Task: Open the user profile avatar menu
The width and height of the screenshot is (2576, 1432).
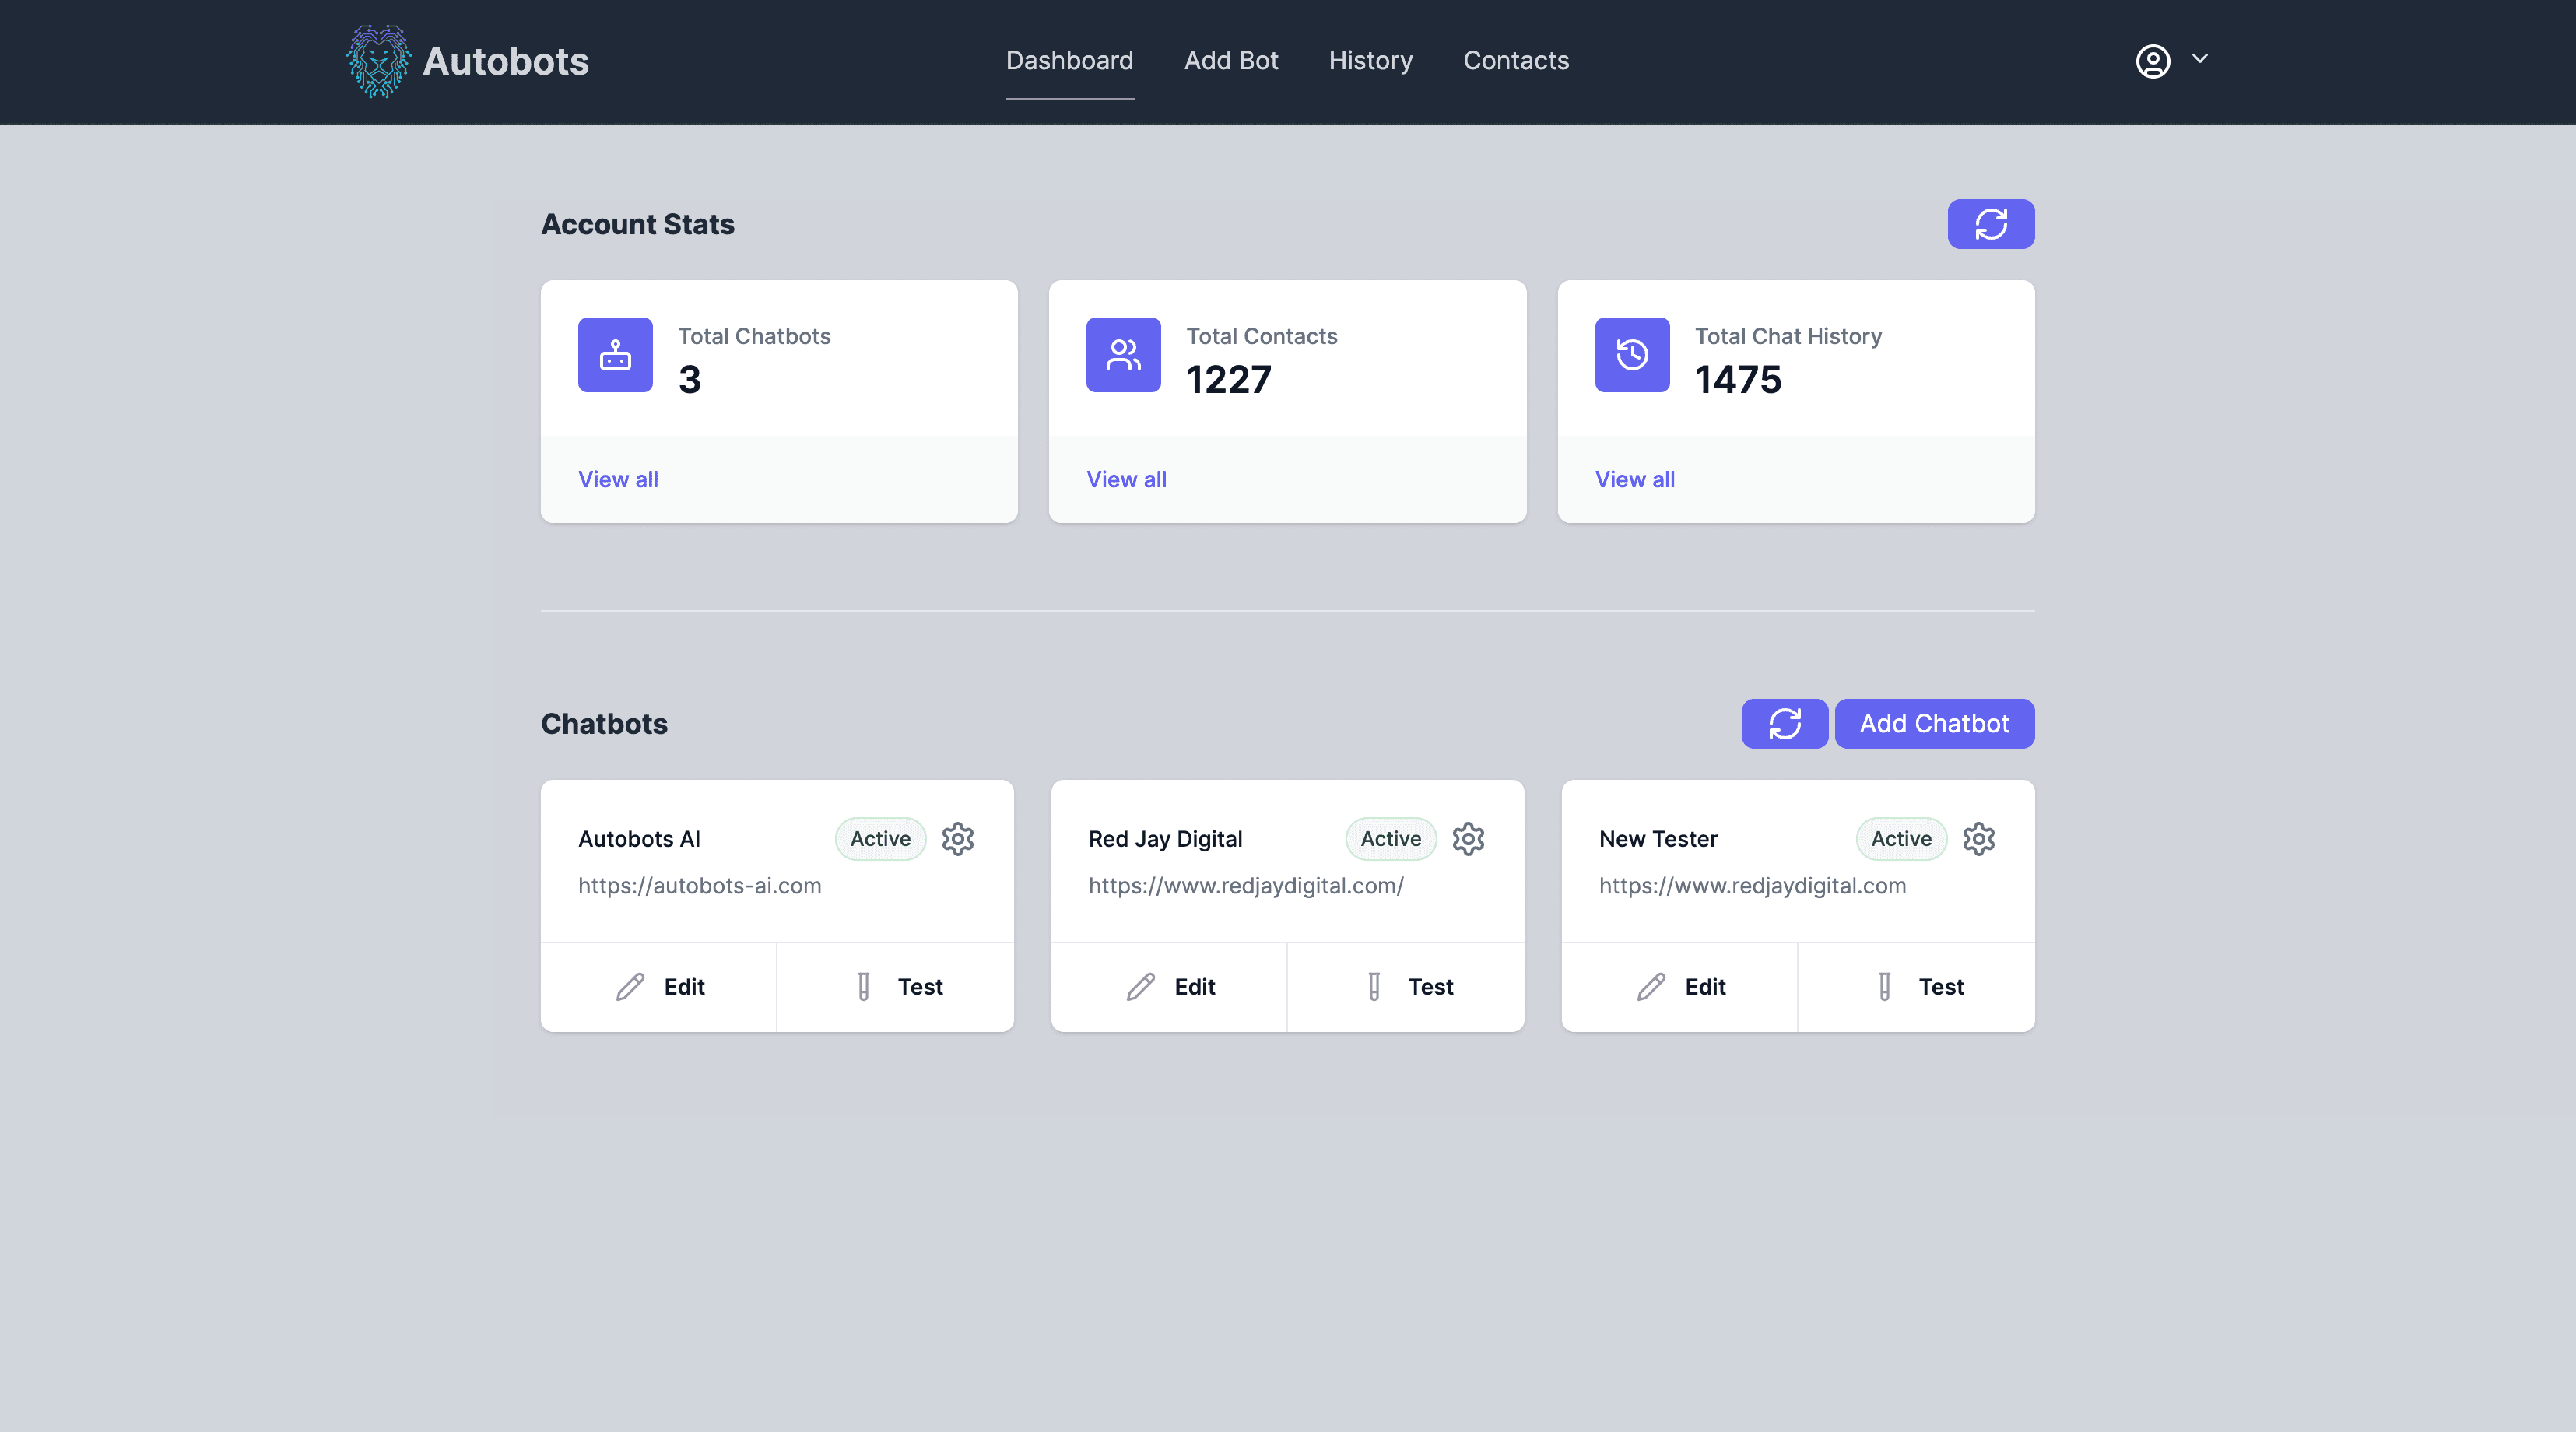Action: pyautogui.click(x=2153, y=61)
